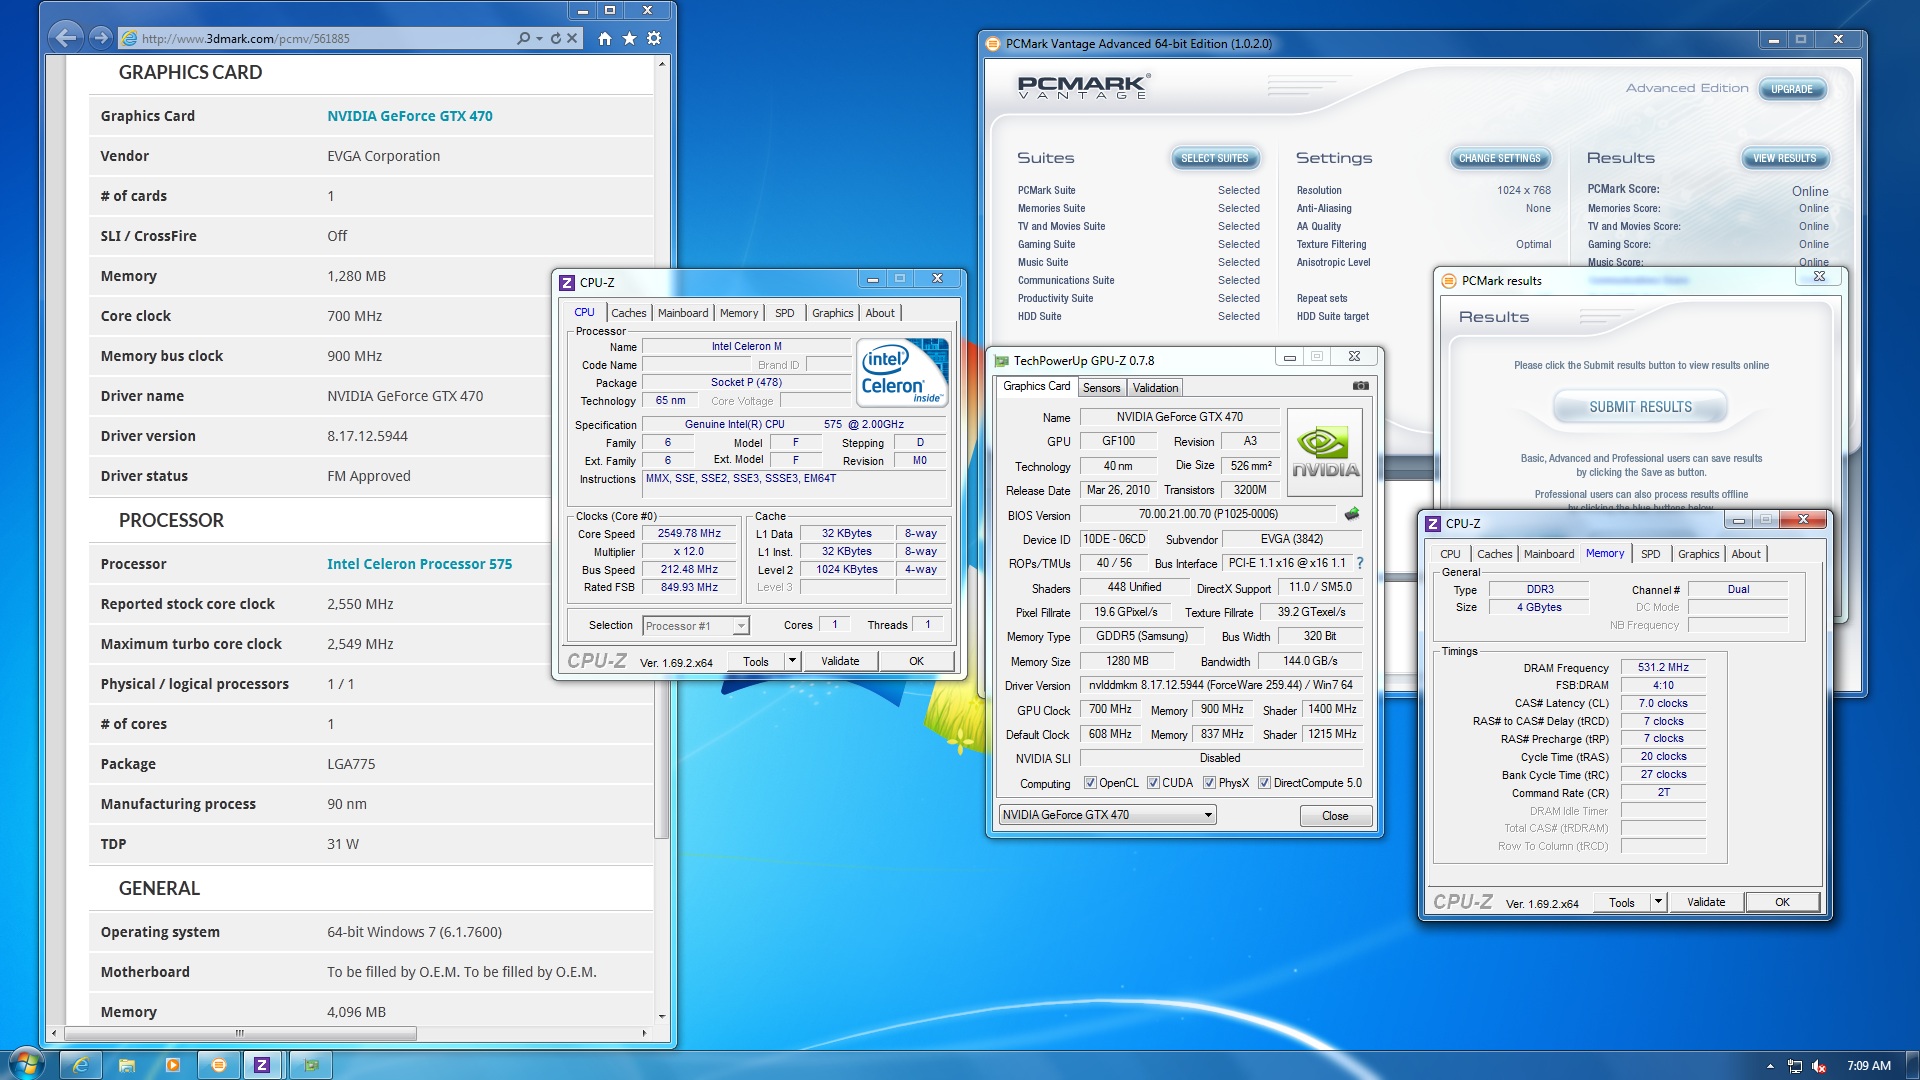Click the Intel Celeron logo in CPU-Z

[x=902, y=373]
